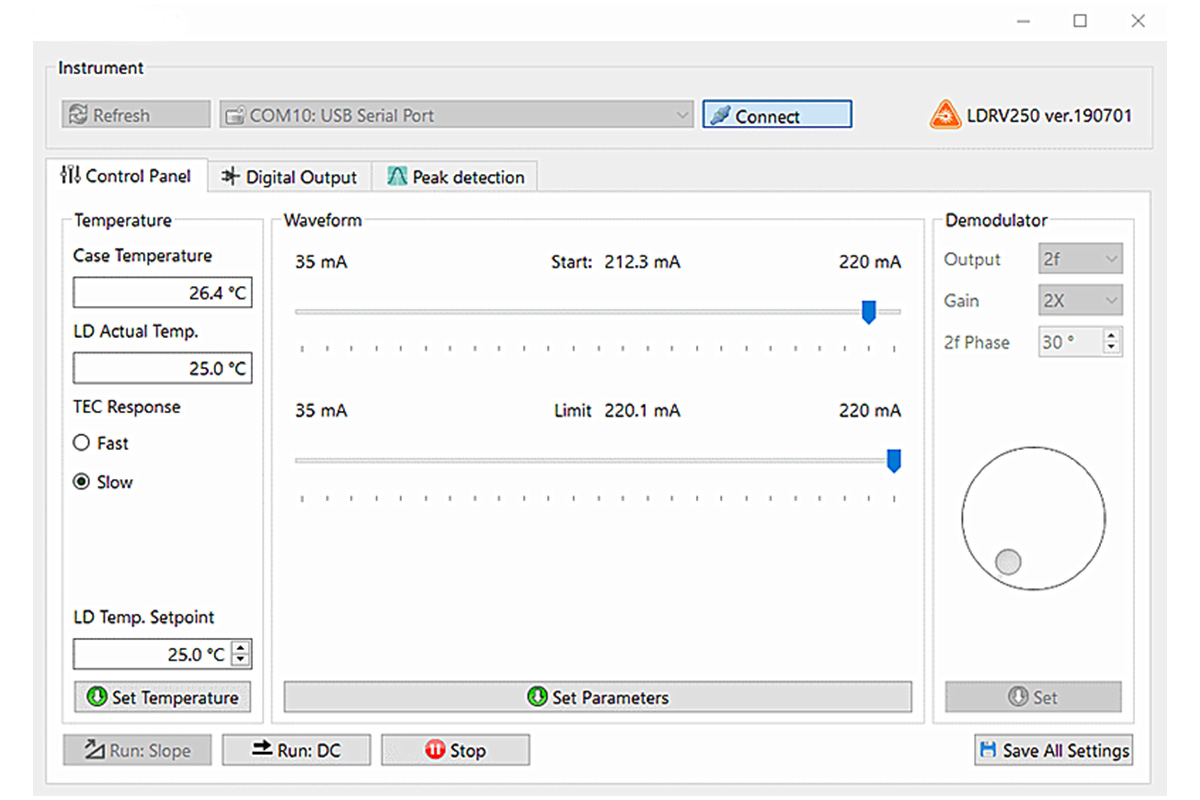The image size is (1200, 800).
Task: Increase the 2f Phase value with up arrow
Action: [1111, 336]
